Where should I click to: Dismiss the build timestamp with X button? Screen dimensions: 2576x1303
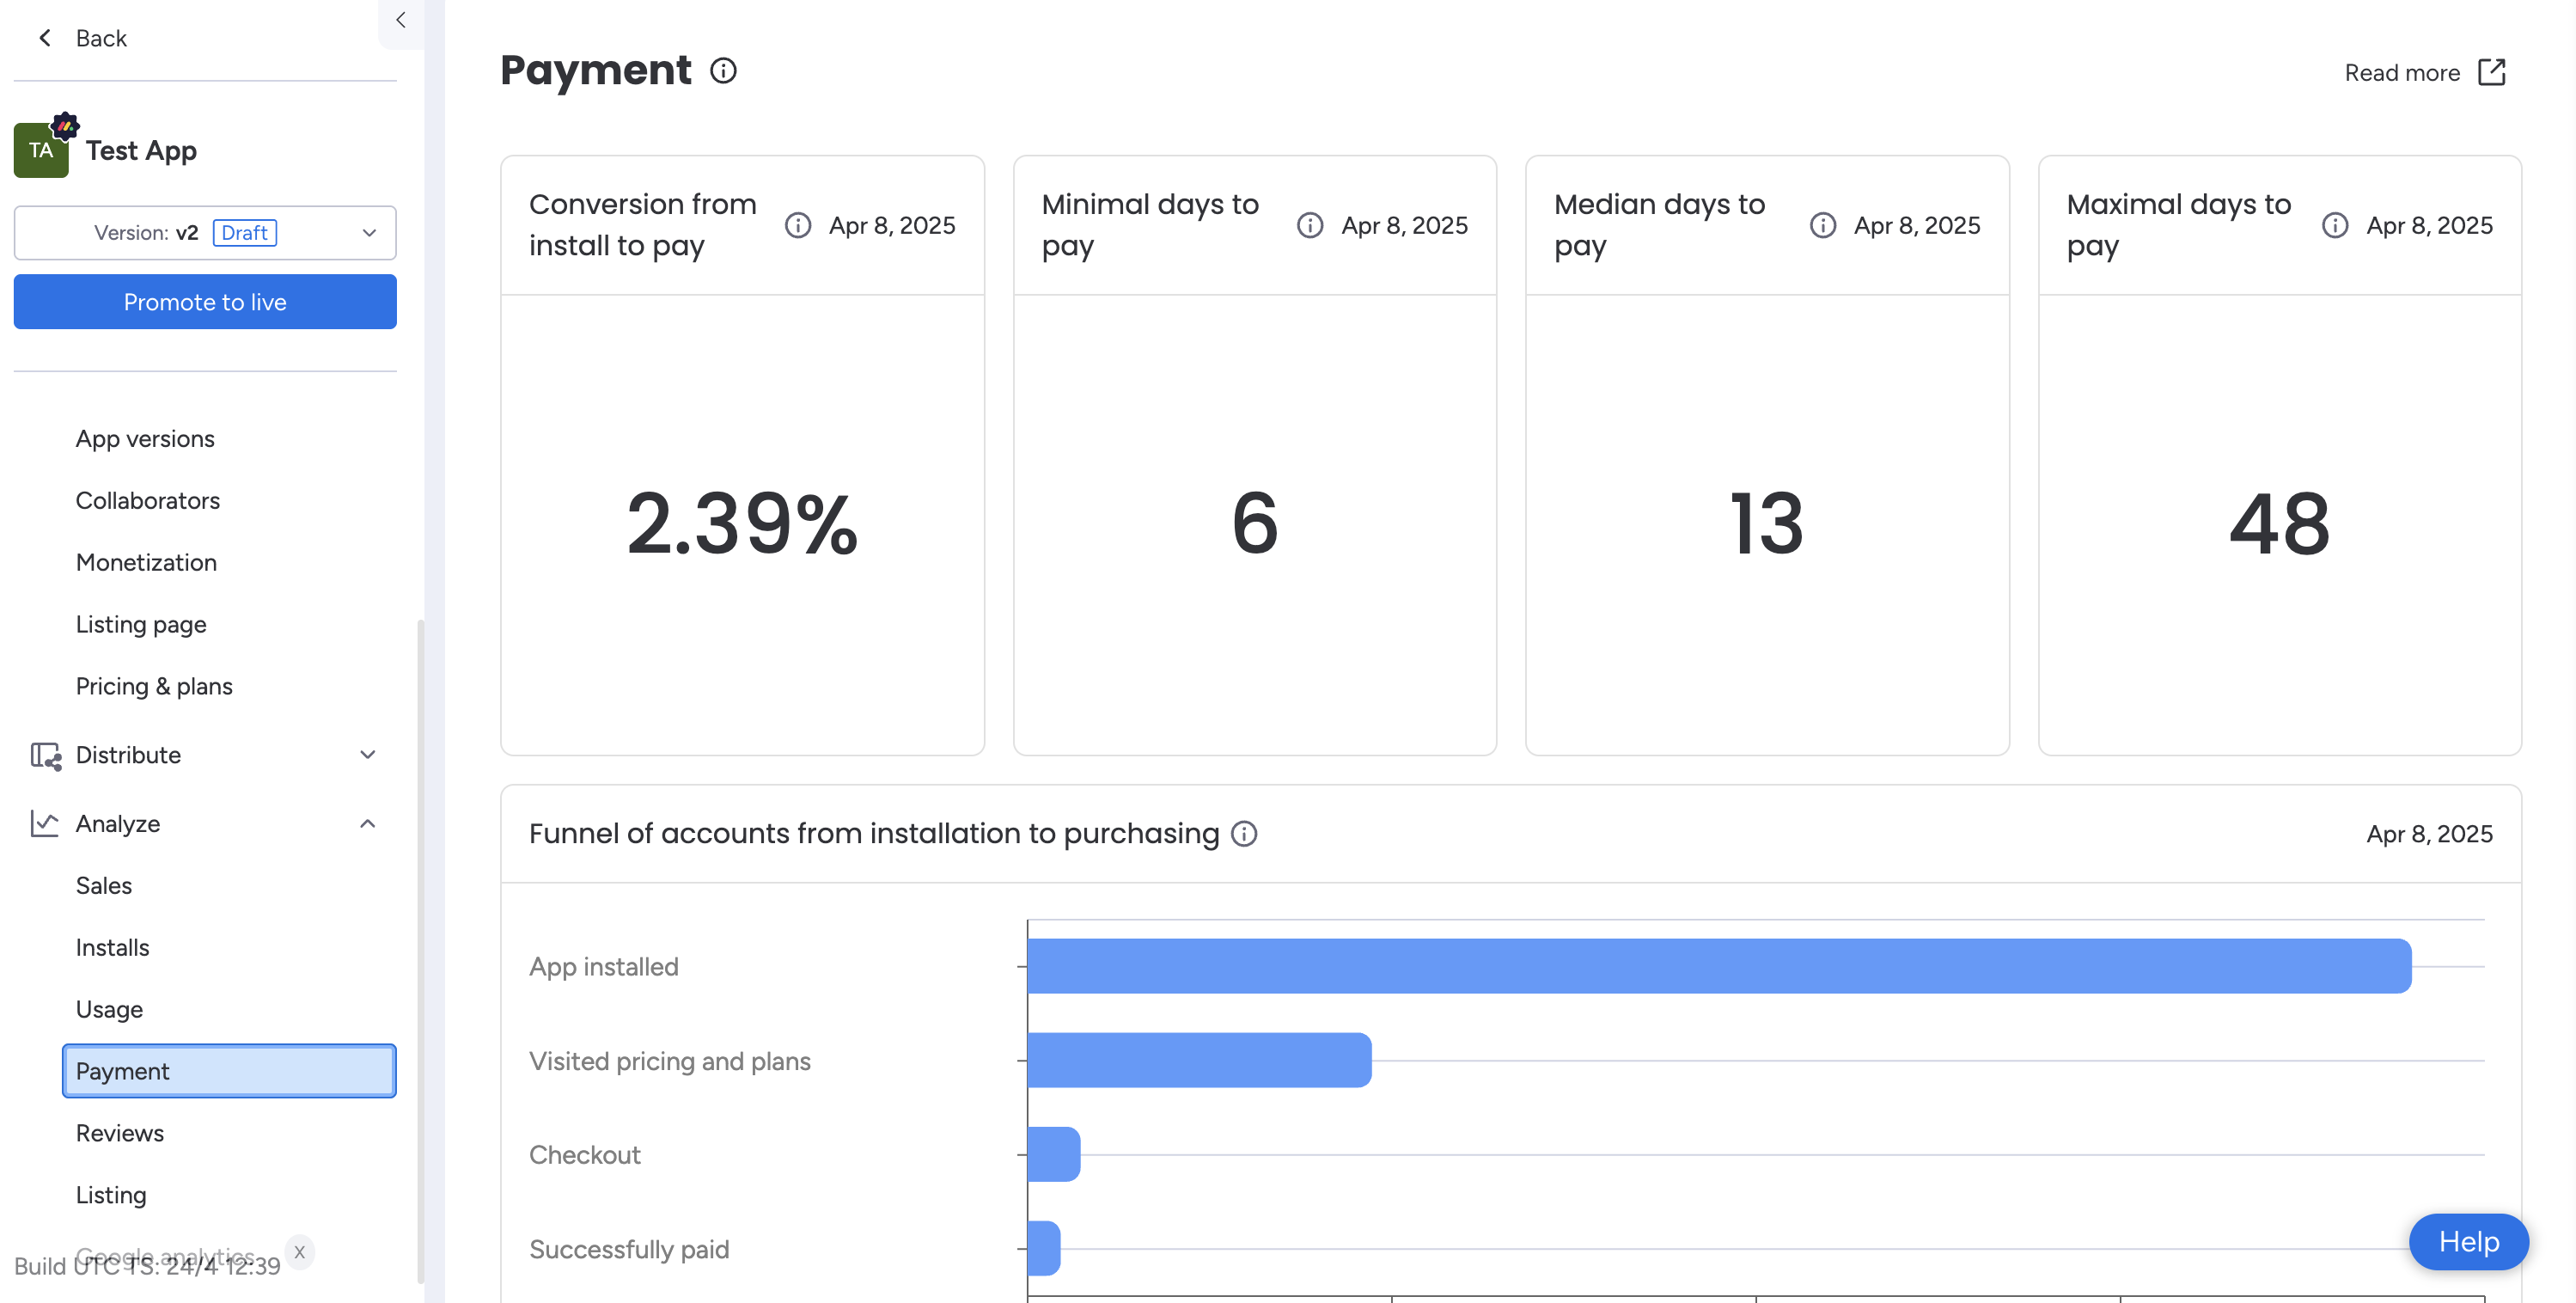click(299, 1251)
